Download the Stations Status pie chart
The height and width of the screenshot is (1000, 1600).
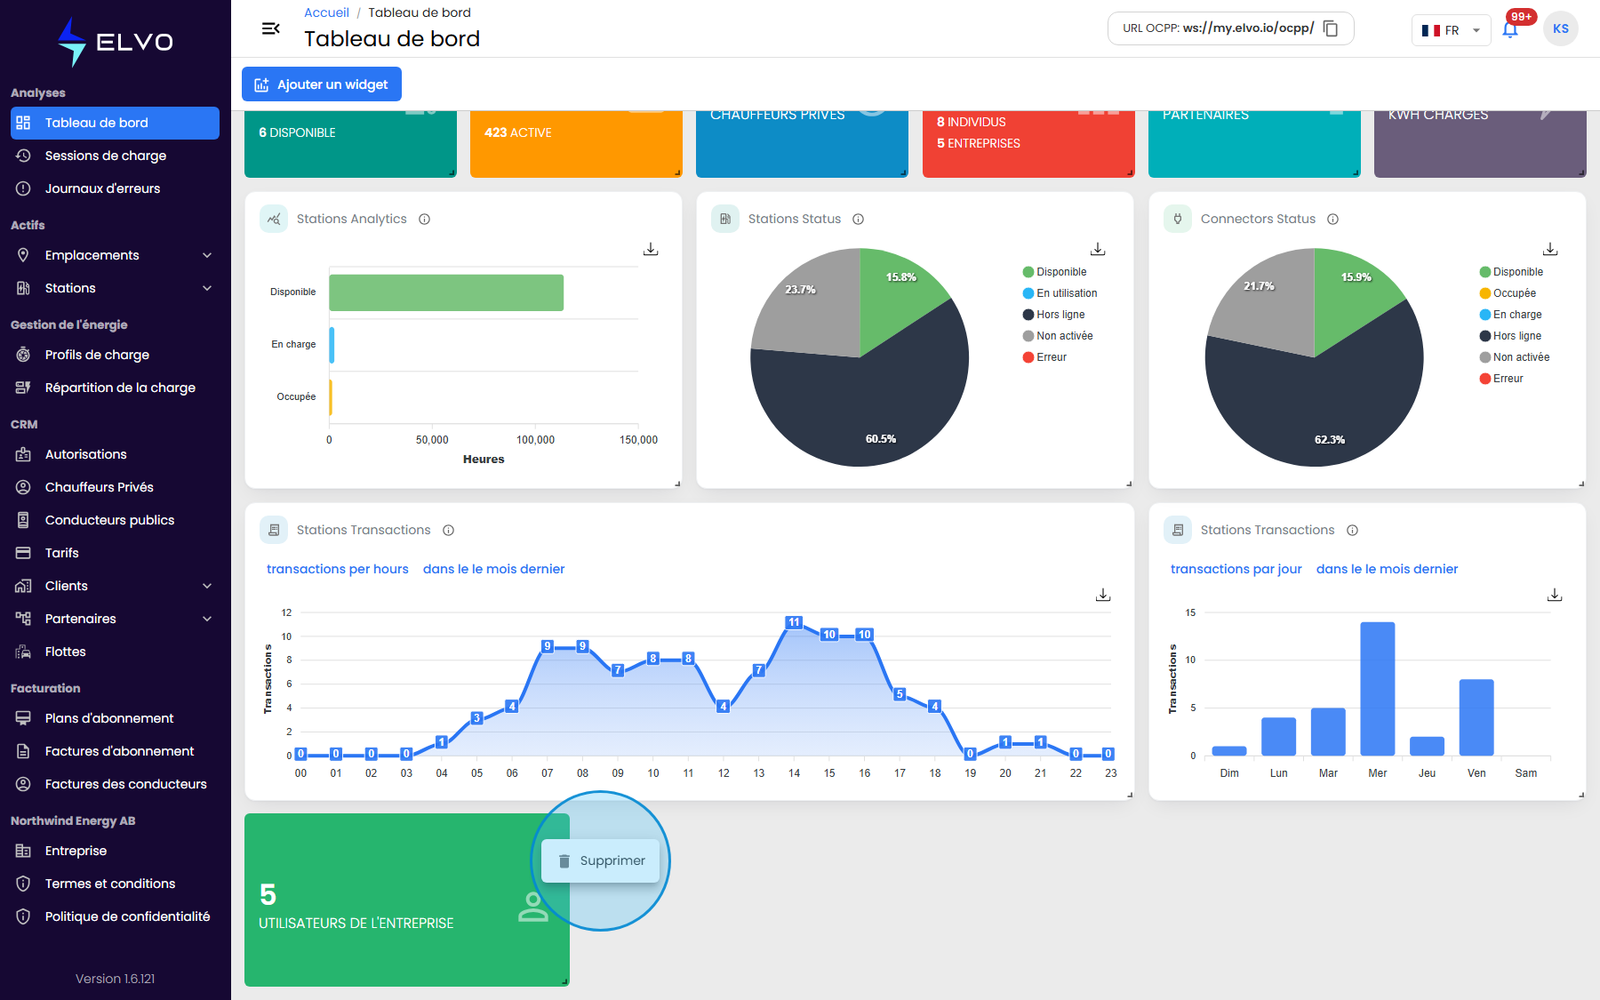tap(1098, 249)
